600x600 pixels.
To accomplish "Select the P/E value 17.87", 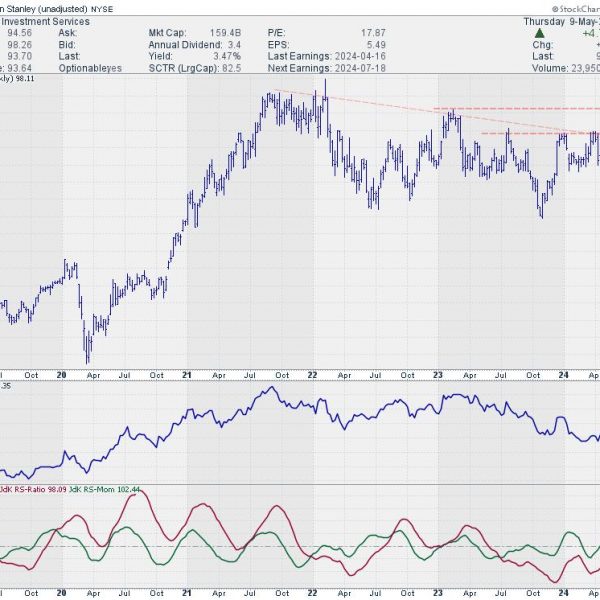I will click(x=373, y=33).
